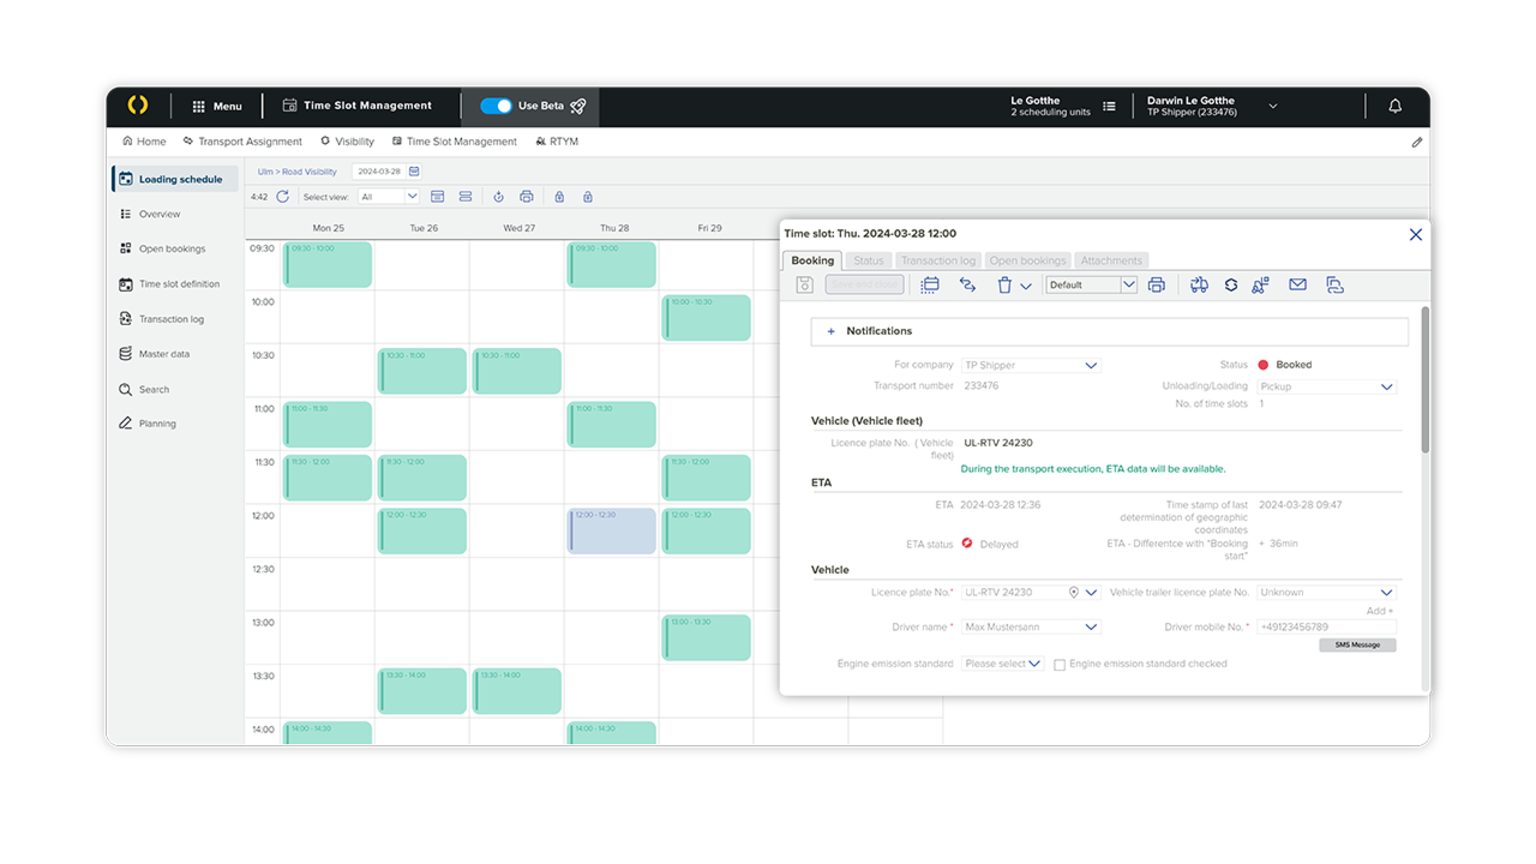
Task: Open the calendar icon in the booking toolbar
Action: [x=929, y=285]
